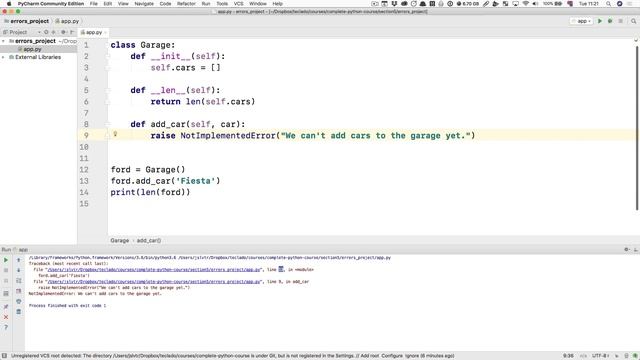The height and width of the screenshot is (360, 640).
Task: Open the Apple menu
Action: point(9,4)
